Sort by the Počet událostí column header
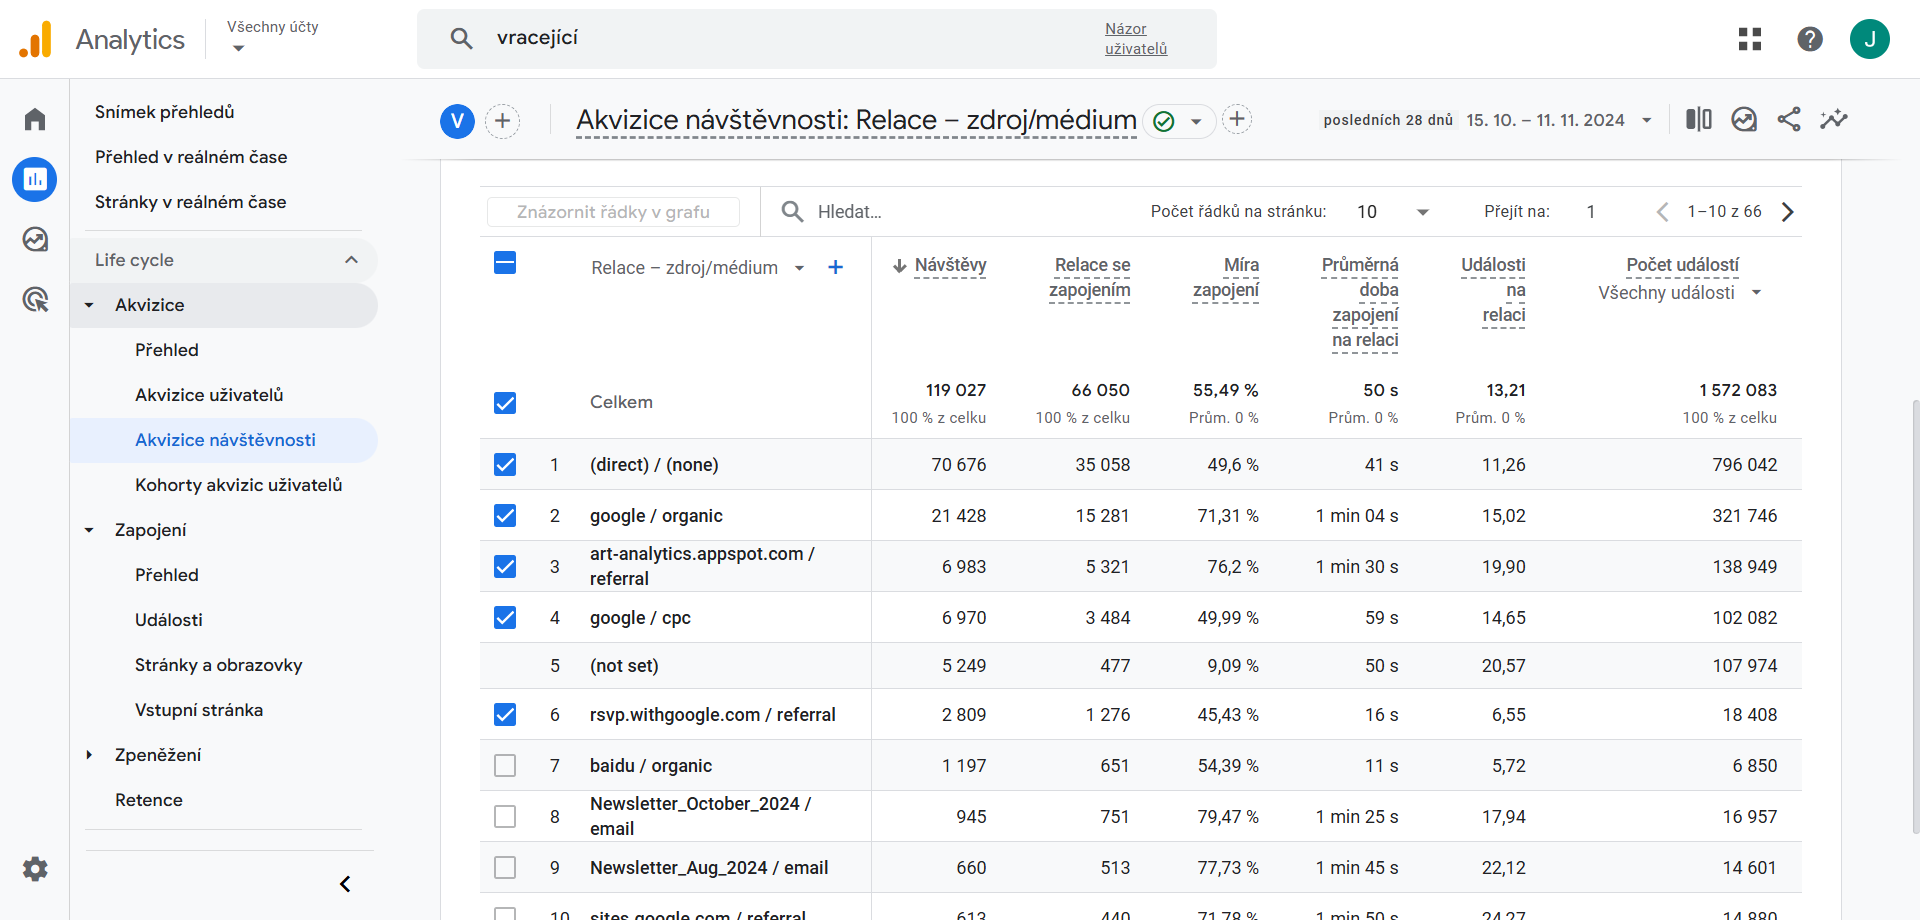This screenshot has width=1920, height=920. pos(1682,265)
